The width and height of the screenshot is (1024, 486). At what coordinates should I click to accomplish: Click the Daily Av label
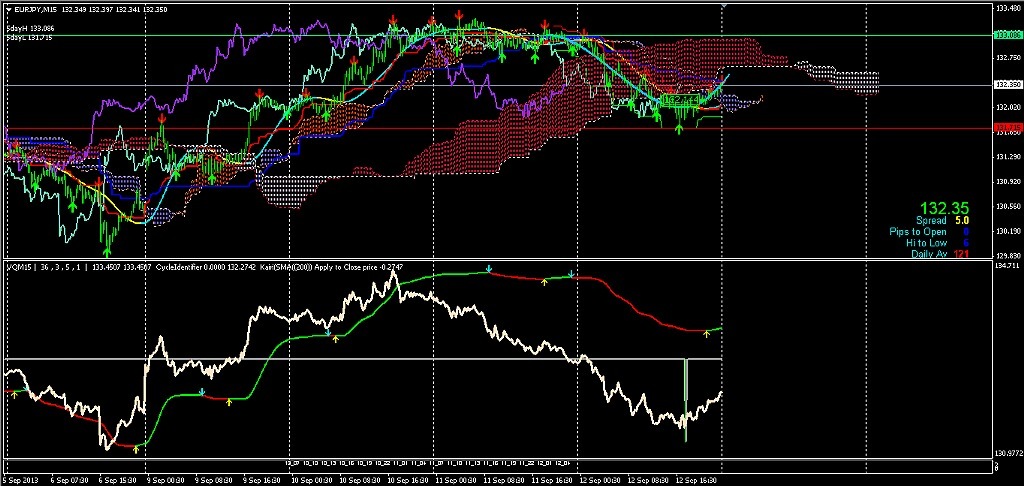[929, 253]
